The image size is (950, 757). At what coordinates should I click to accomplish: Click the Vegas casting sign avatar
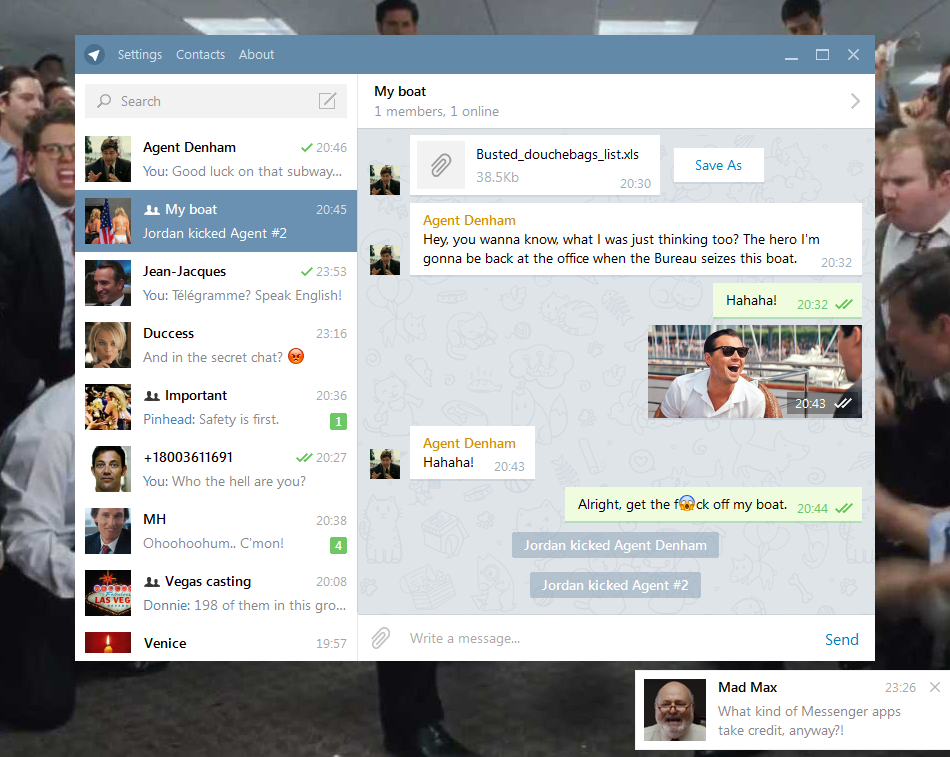(x=108, y=593)
